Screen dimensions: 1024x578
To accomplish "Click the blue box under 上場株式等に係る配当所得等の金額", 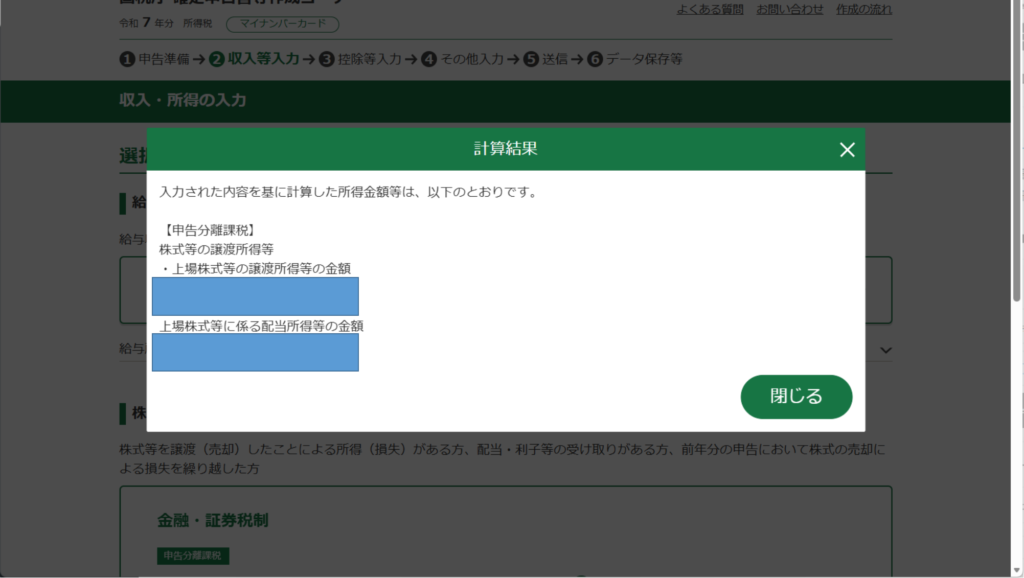I will coord(255,352).
